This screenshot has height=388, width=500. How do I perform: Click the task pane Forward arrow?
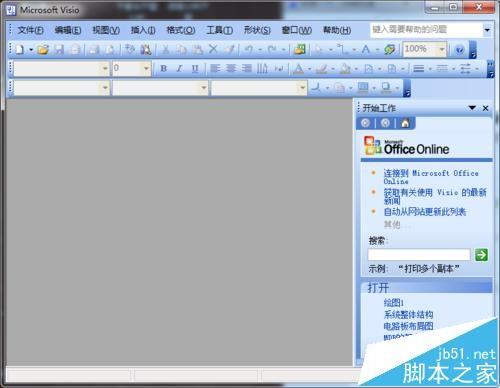click(x=385, y=123)
